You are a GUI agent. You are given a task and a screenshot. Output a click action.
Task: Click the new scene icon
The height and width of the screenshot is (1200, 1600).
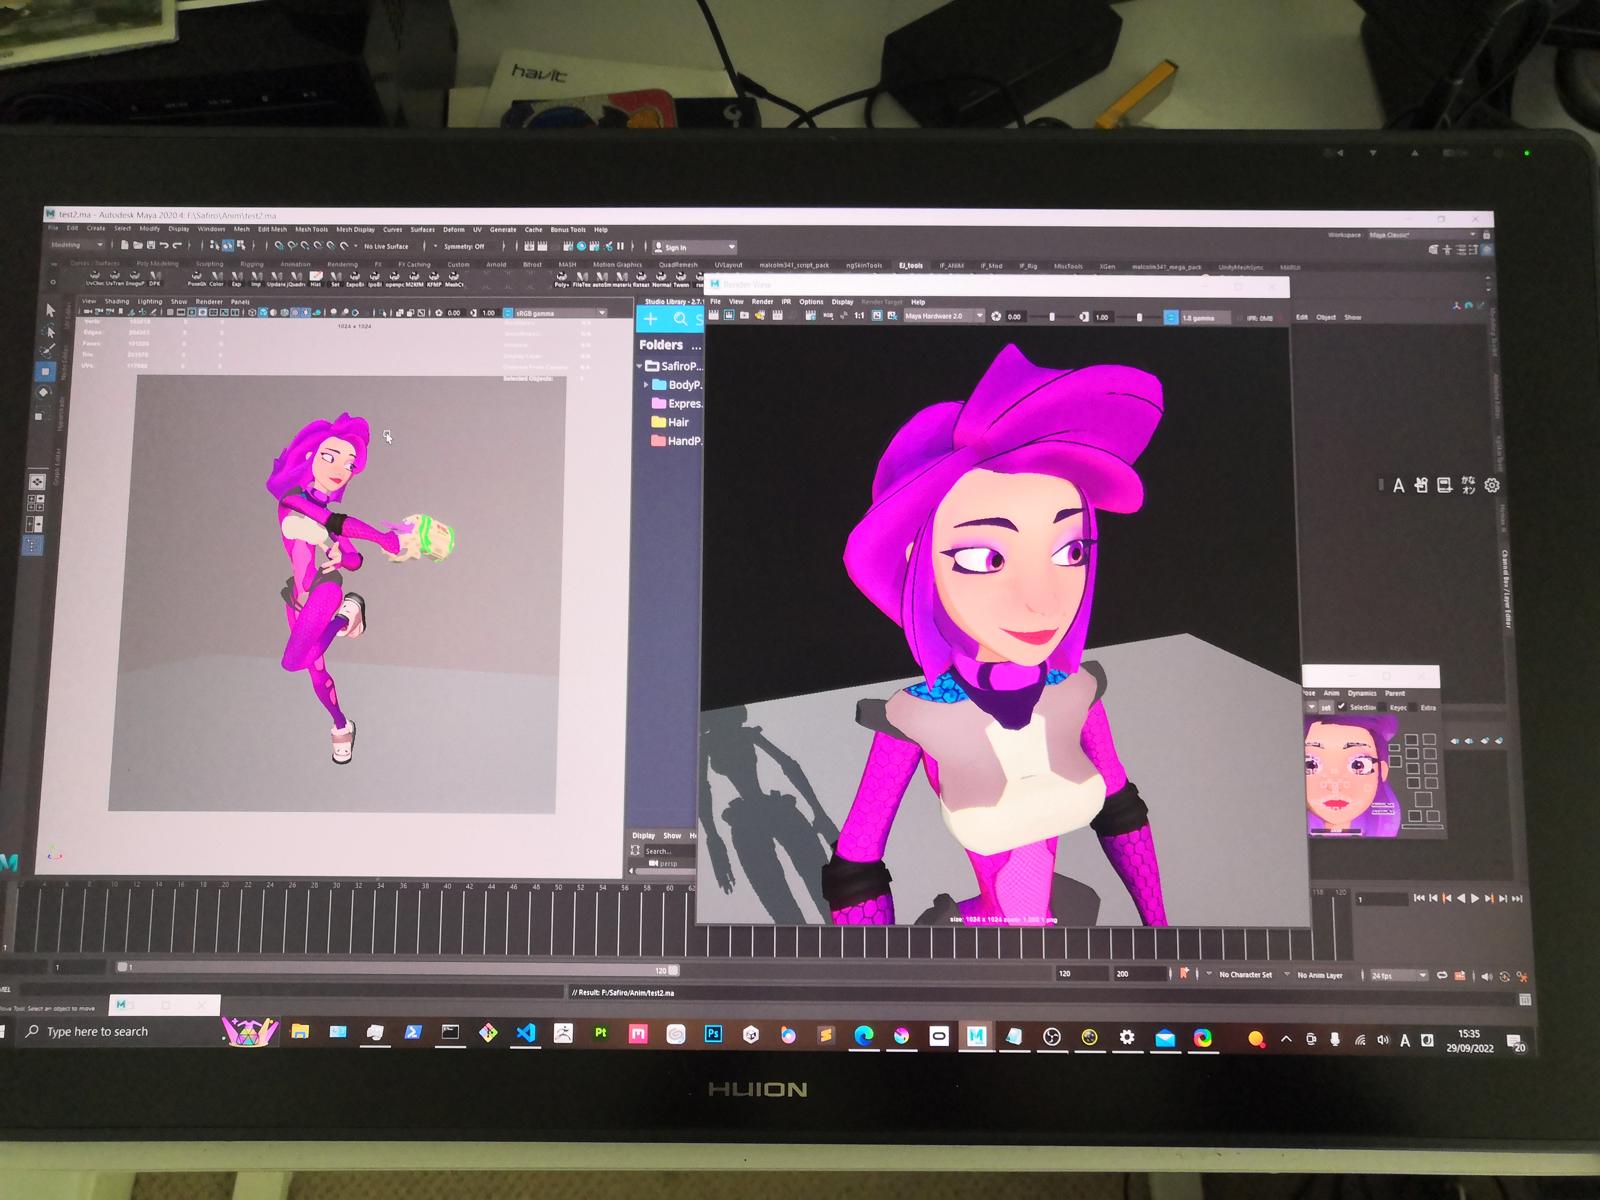125,245
